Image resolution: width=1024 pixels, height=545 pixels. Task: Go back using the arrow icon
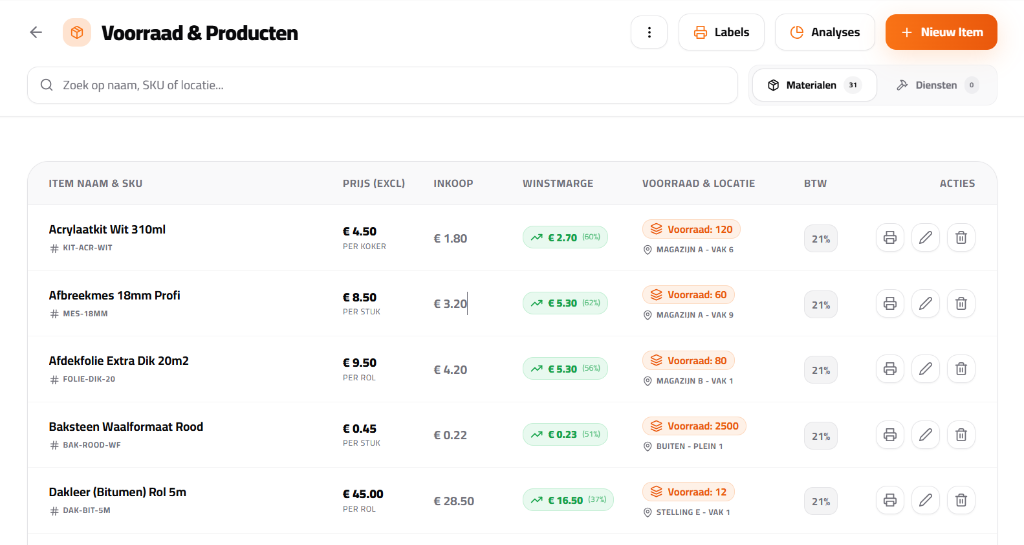[36, 32]
